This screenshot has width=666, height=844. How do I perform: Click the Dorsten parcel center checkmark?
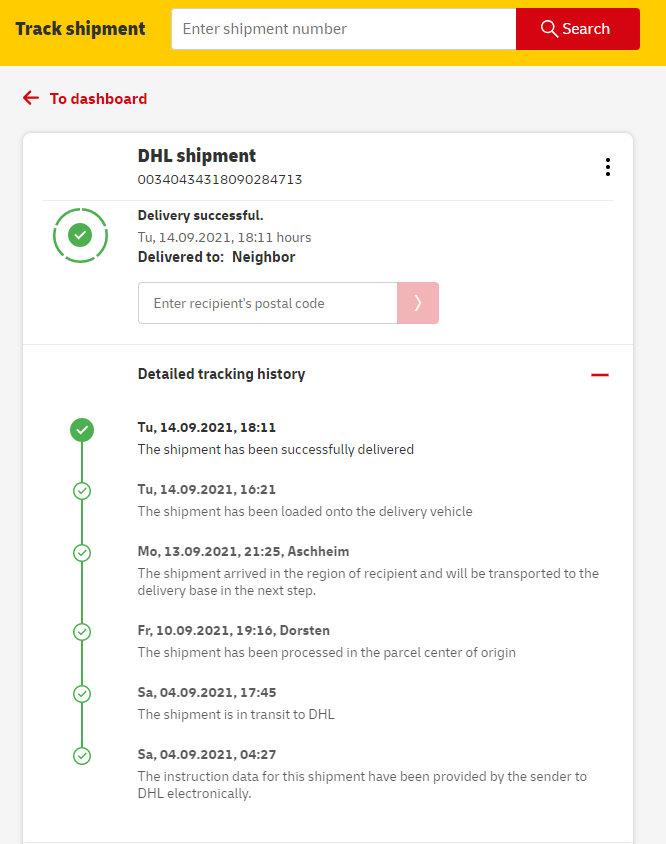coord(82,632)
